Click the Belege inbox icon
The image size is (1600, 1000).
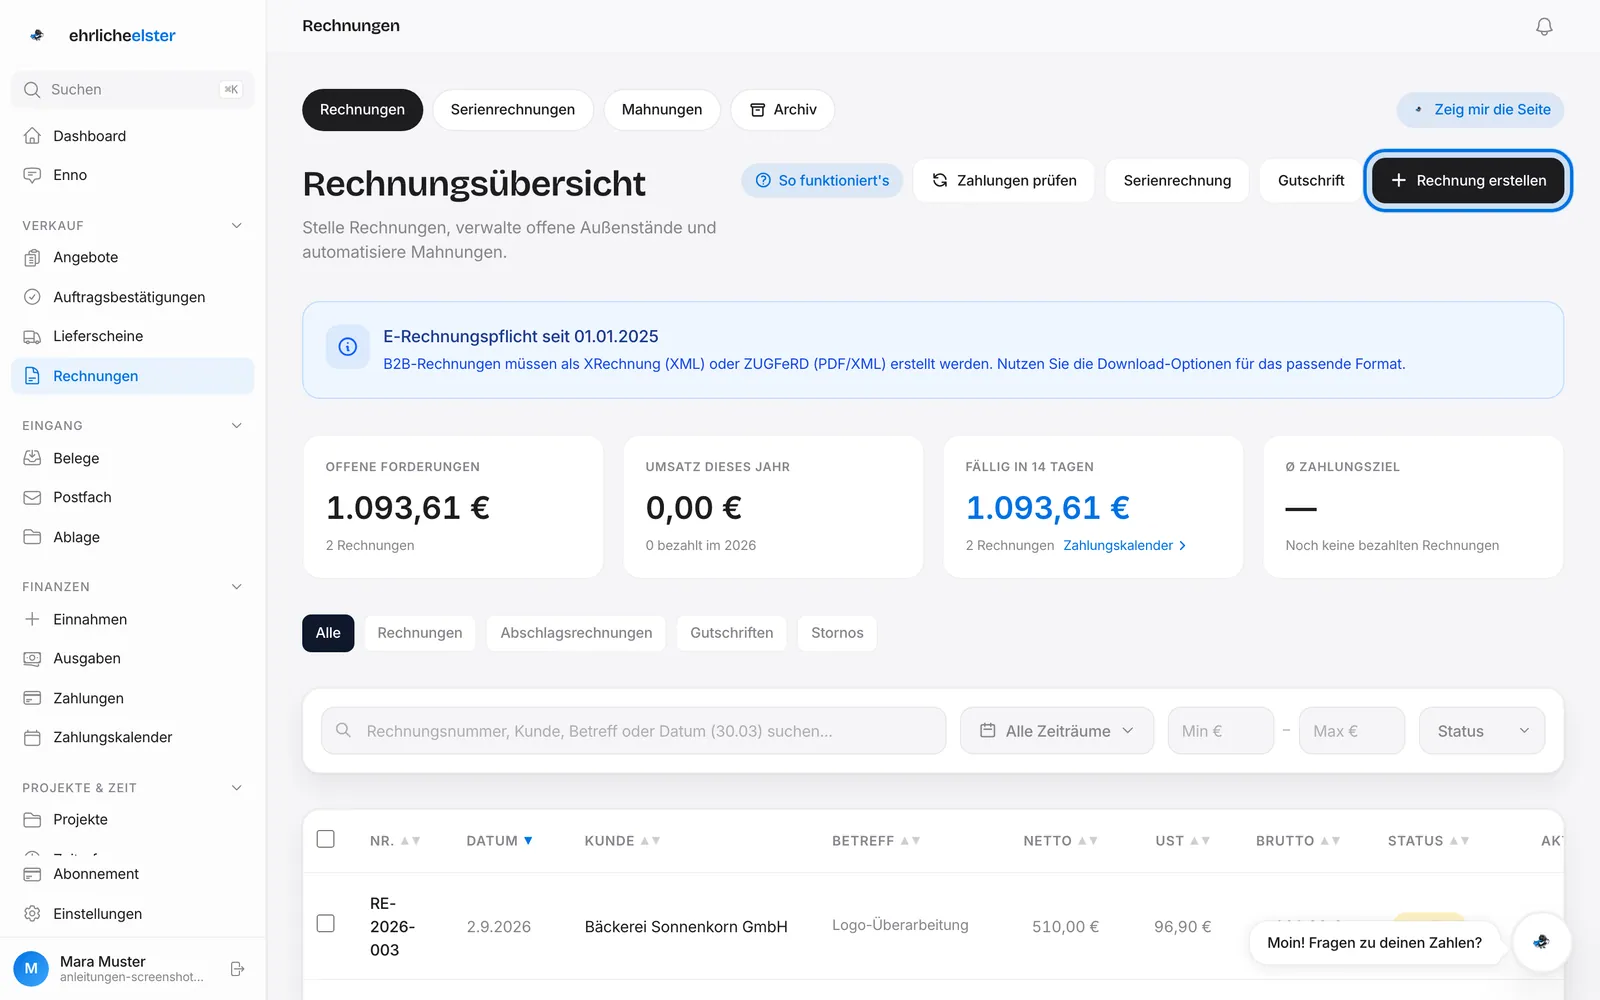coord(32,458)
